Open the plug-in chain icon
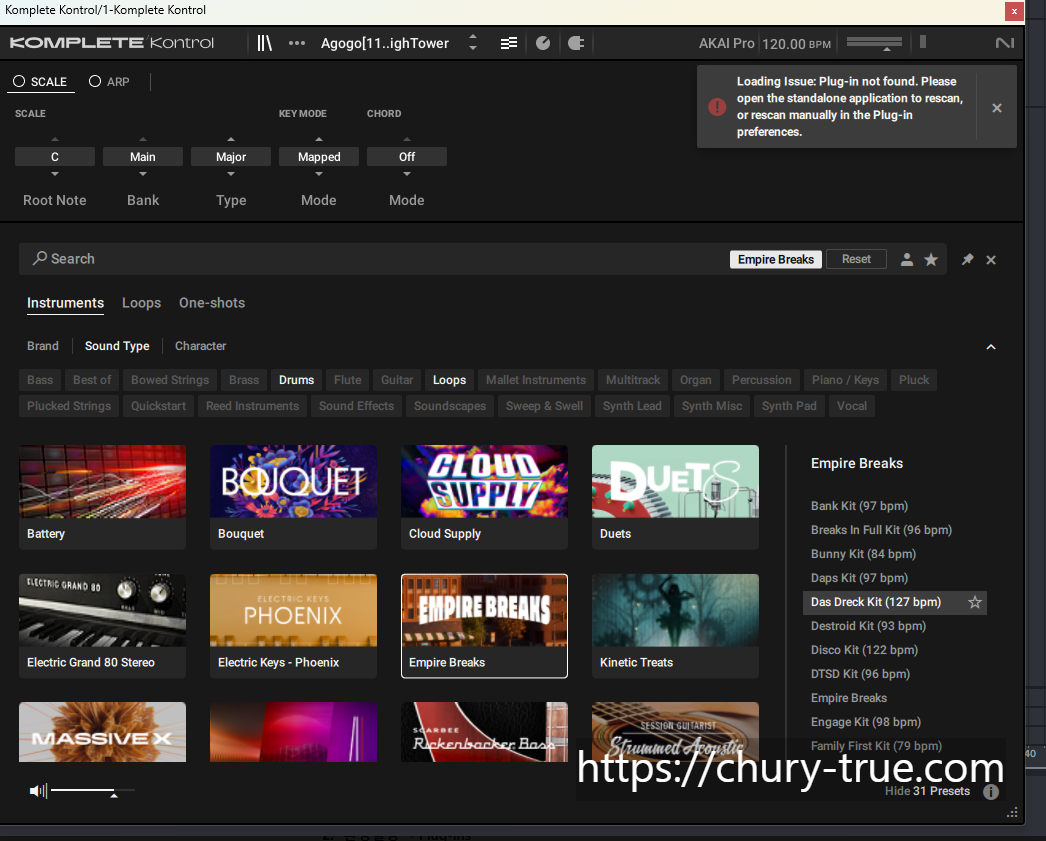The image size is (1046, 841). [576, 43]
